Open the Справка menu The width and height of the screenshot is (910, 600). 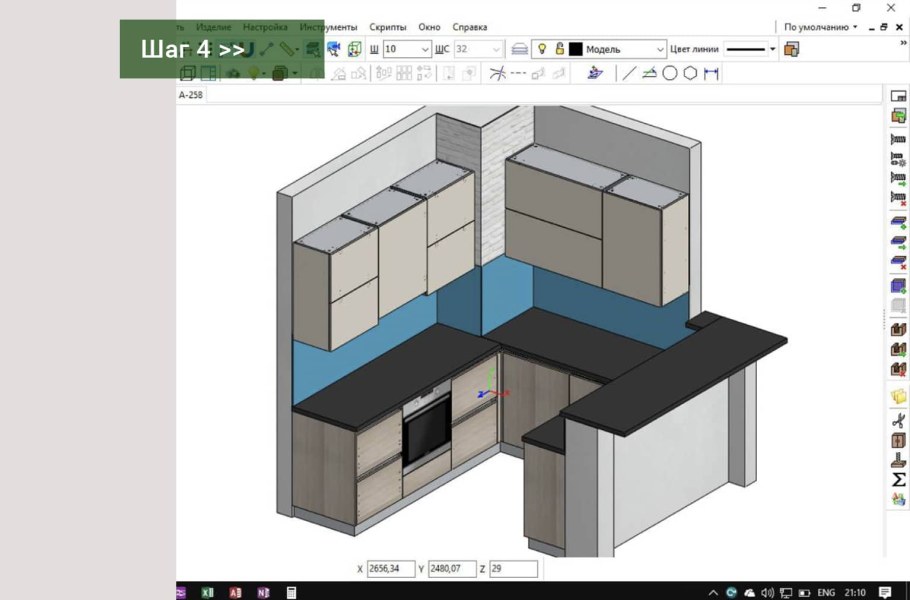[x=470, y=27]
